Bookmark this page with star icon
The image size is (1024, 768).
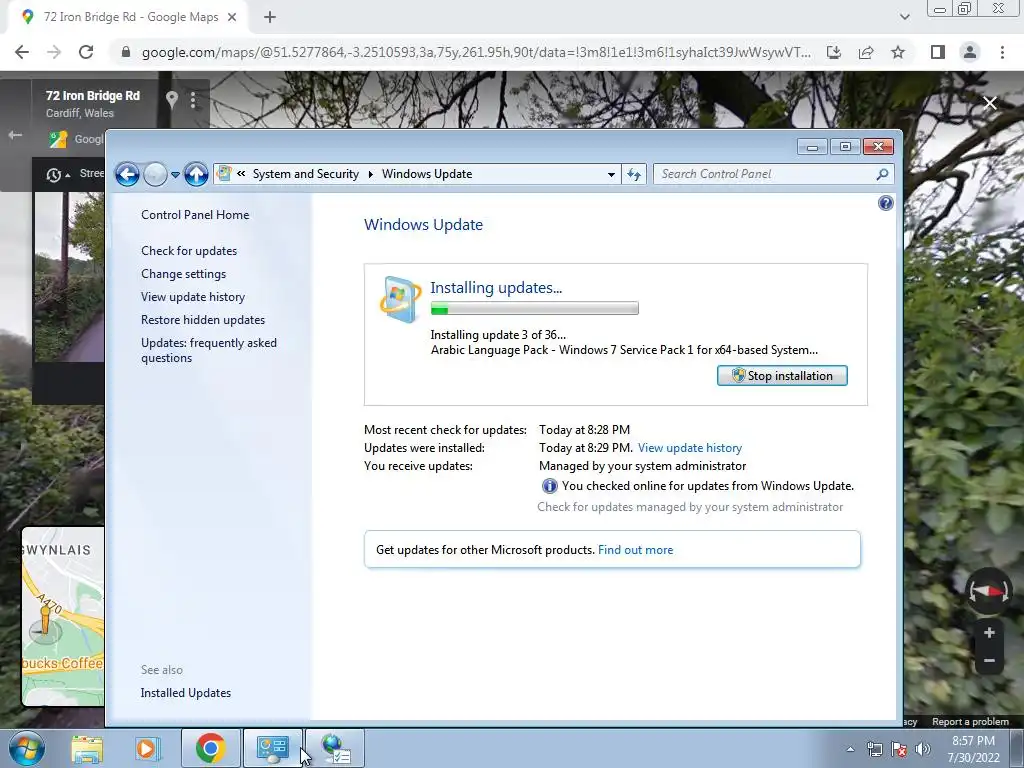(898, 52)
